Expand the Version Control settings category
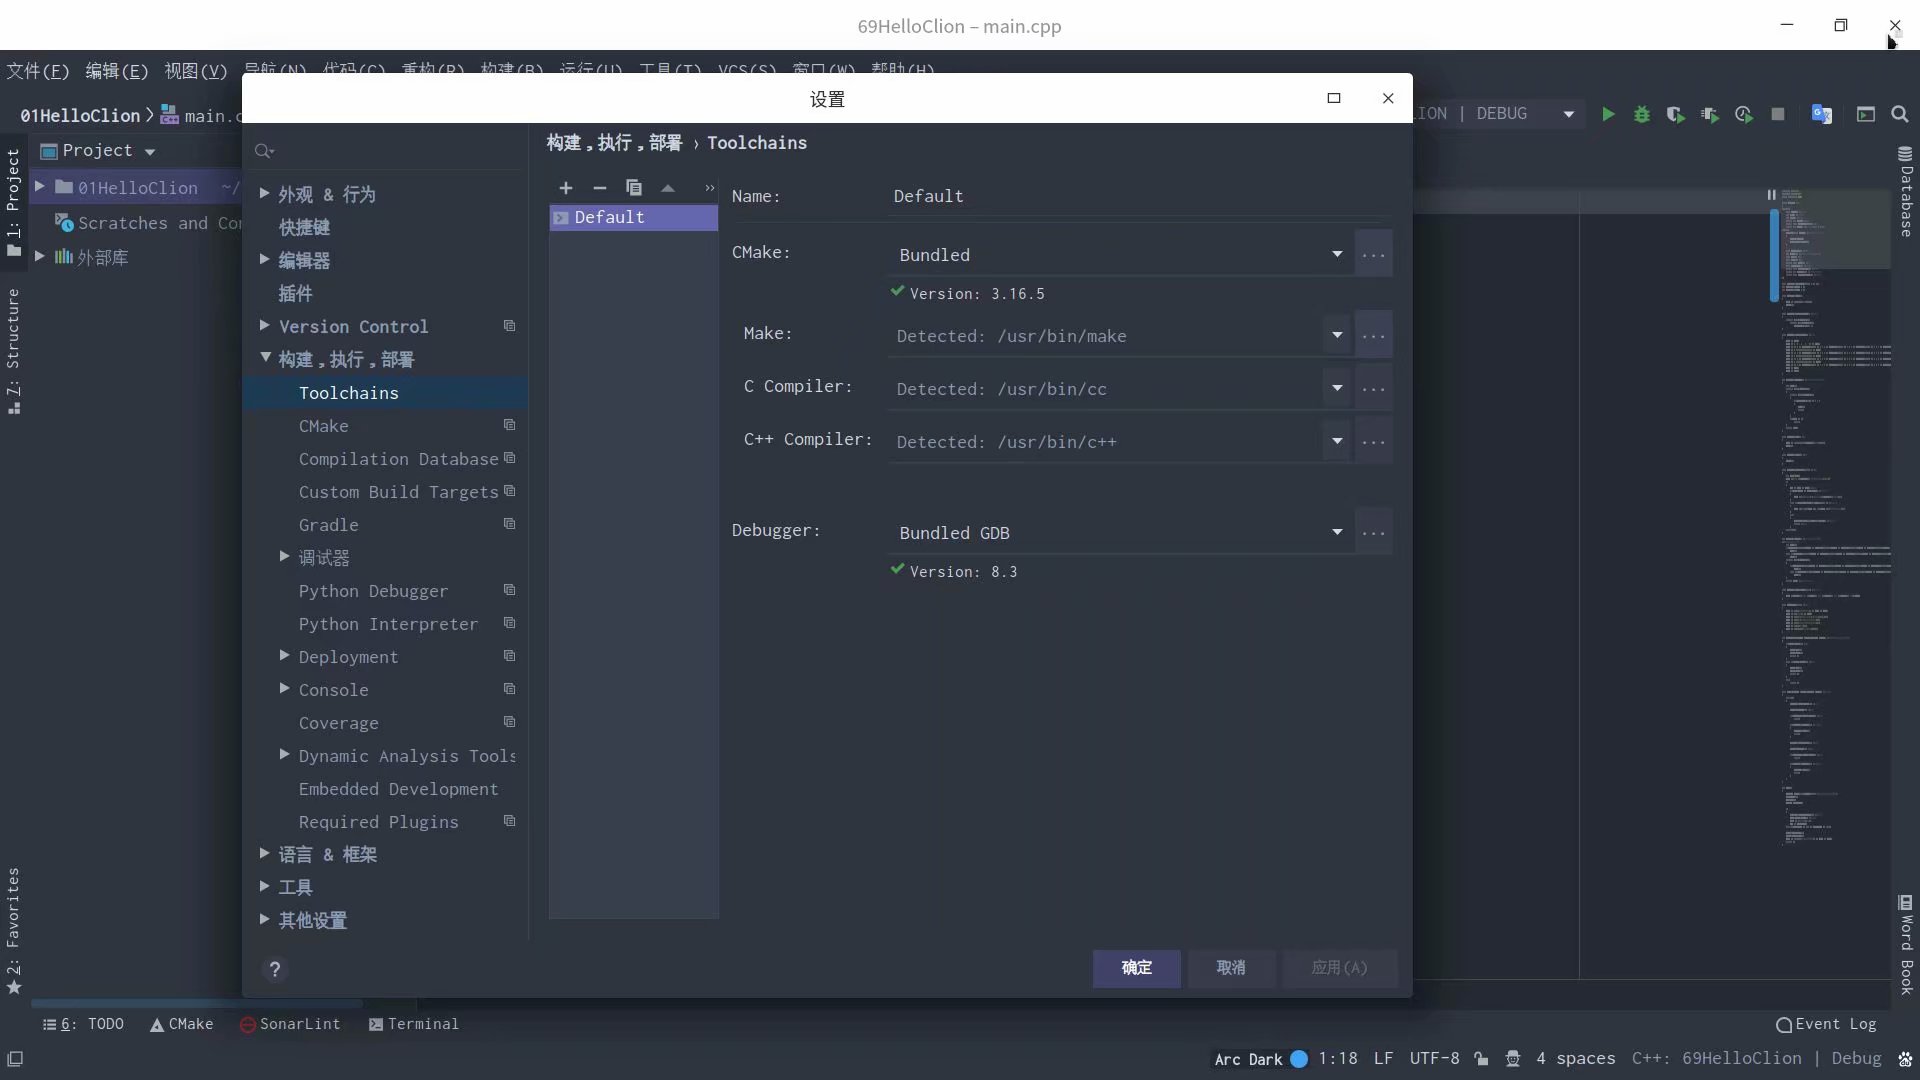1920x1080 pixels. 264,326
